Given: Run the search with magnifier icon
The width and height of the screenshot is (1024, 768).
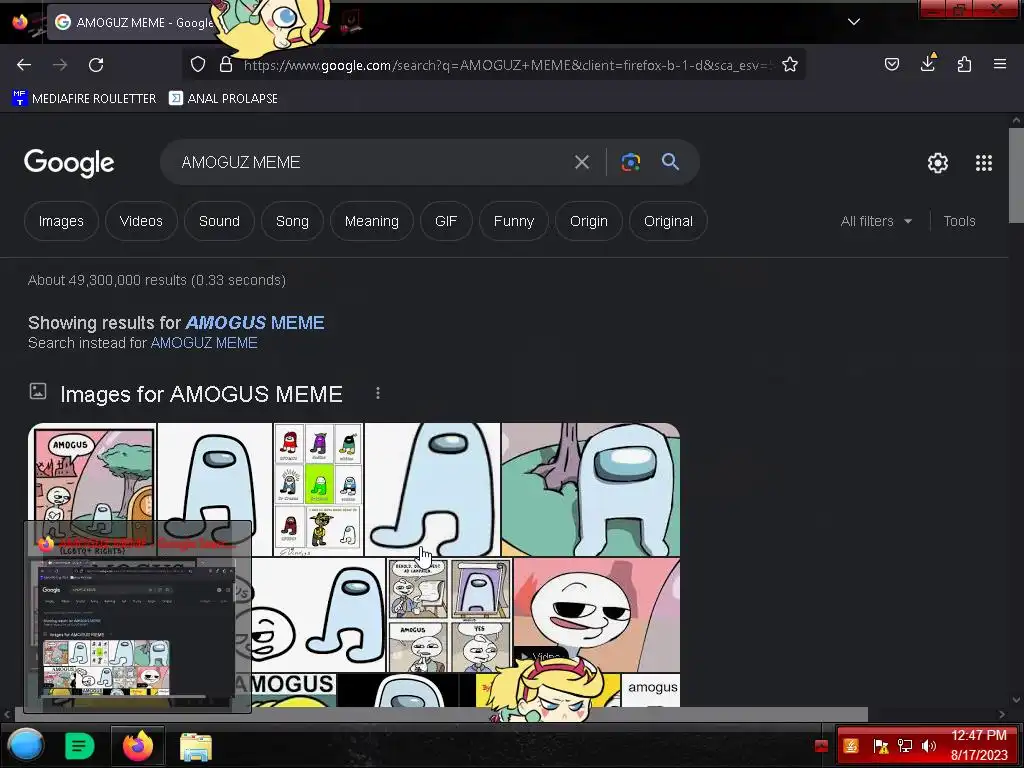Looking at the screenshot, I should 670,161.
